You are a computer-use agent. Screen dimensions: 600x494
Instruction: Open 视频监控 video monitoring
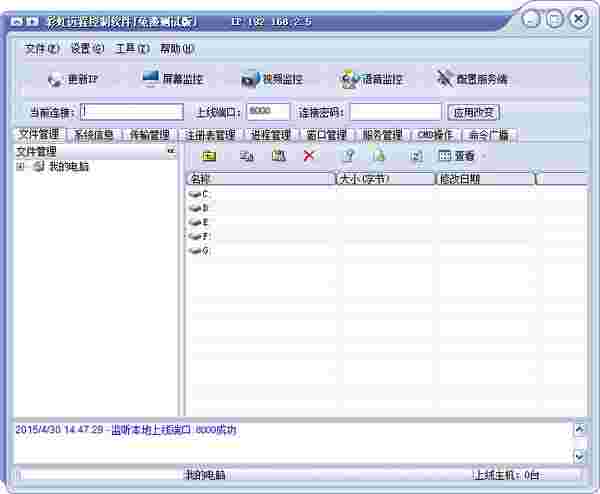272,79
